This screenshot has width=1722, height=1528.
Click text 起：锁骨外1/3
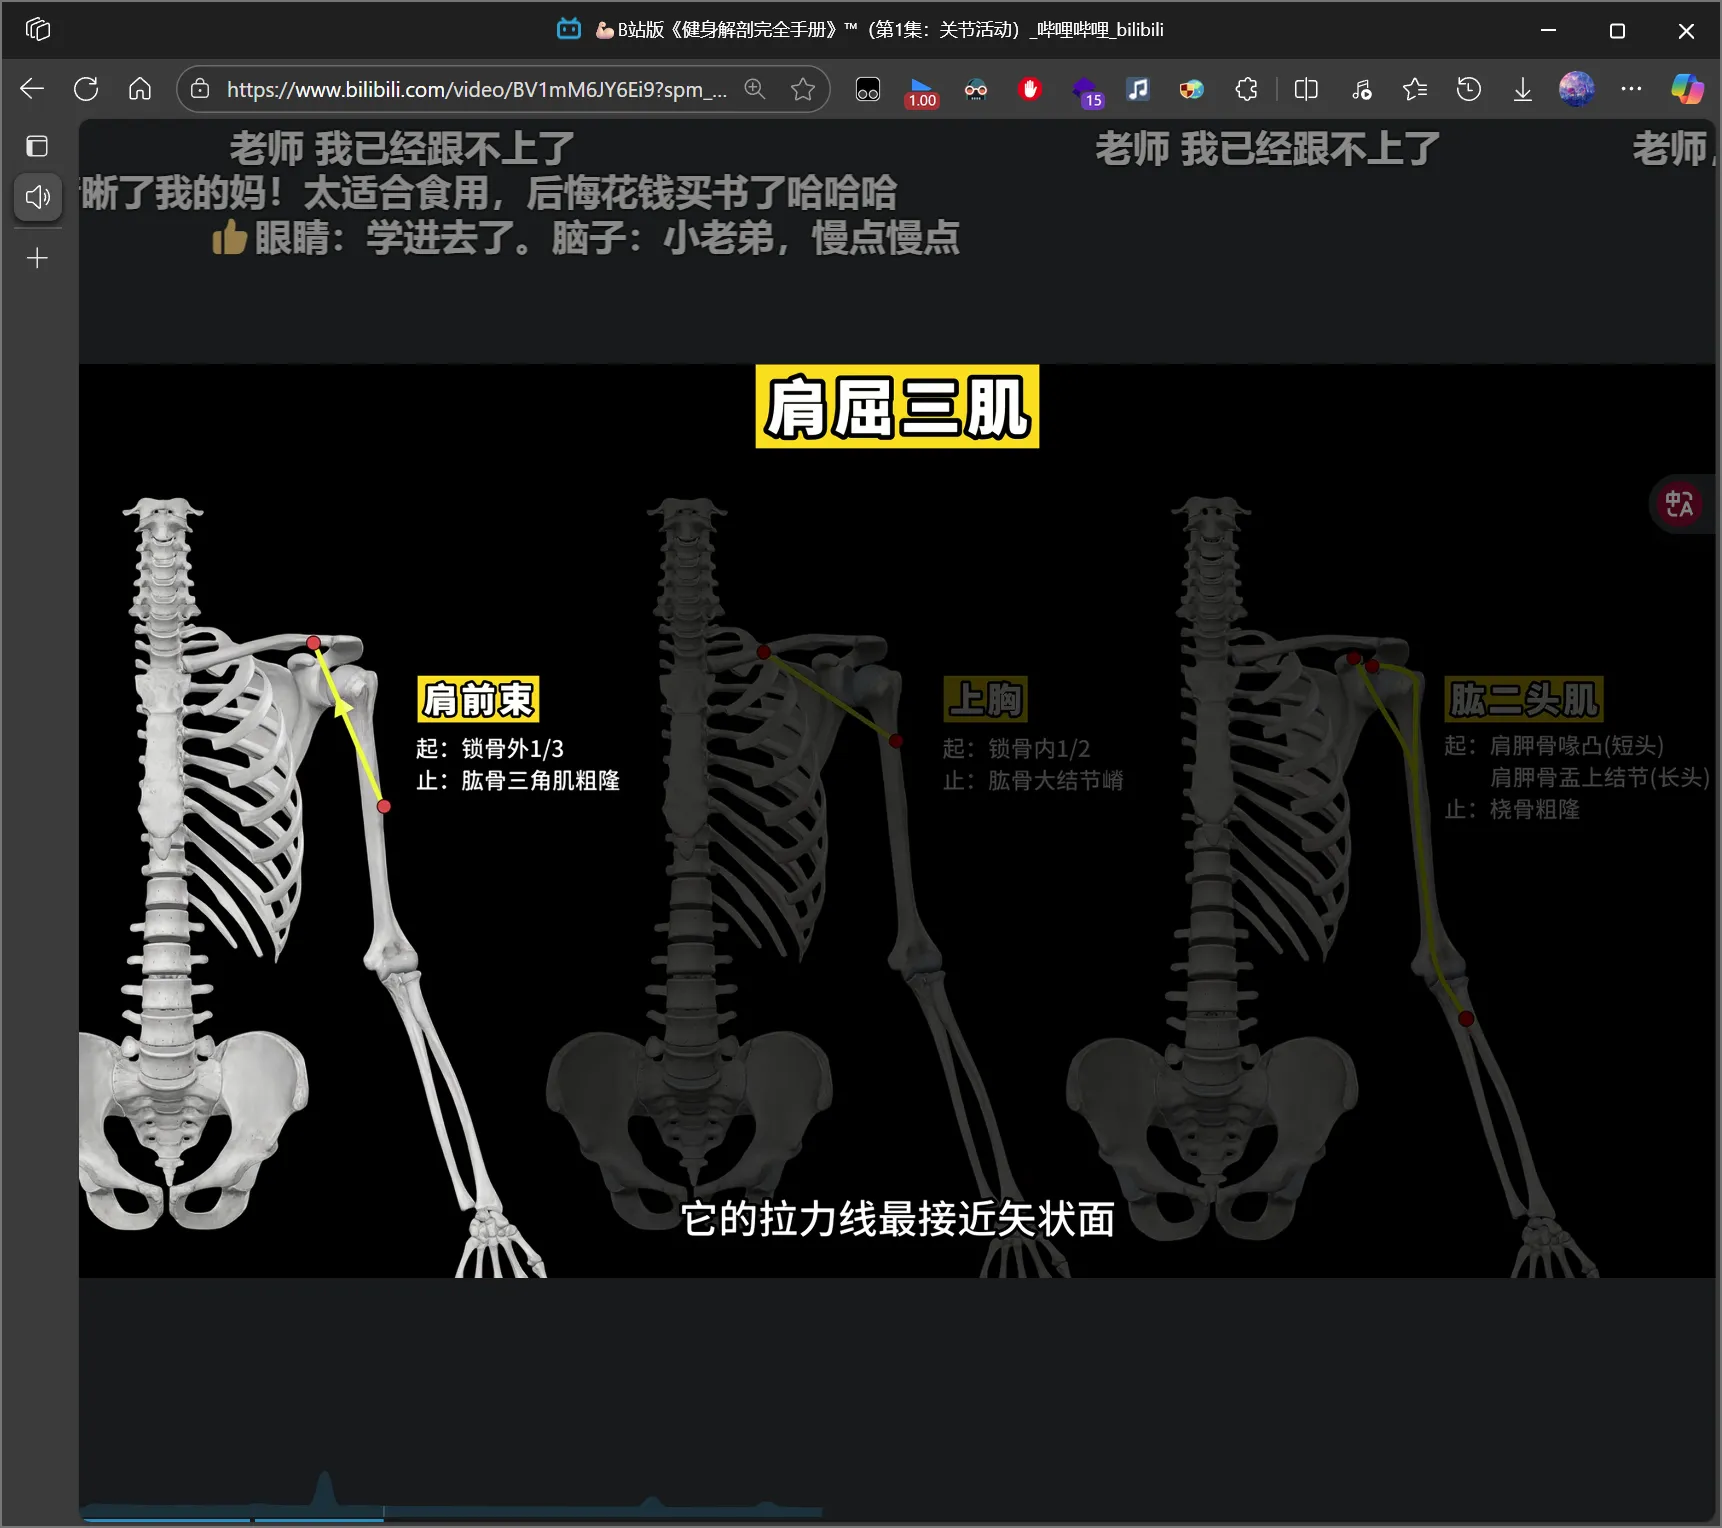(490, 748)
